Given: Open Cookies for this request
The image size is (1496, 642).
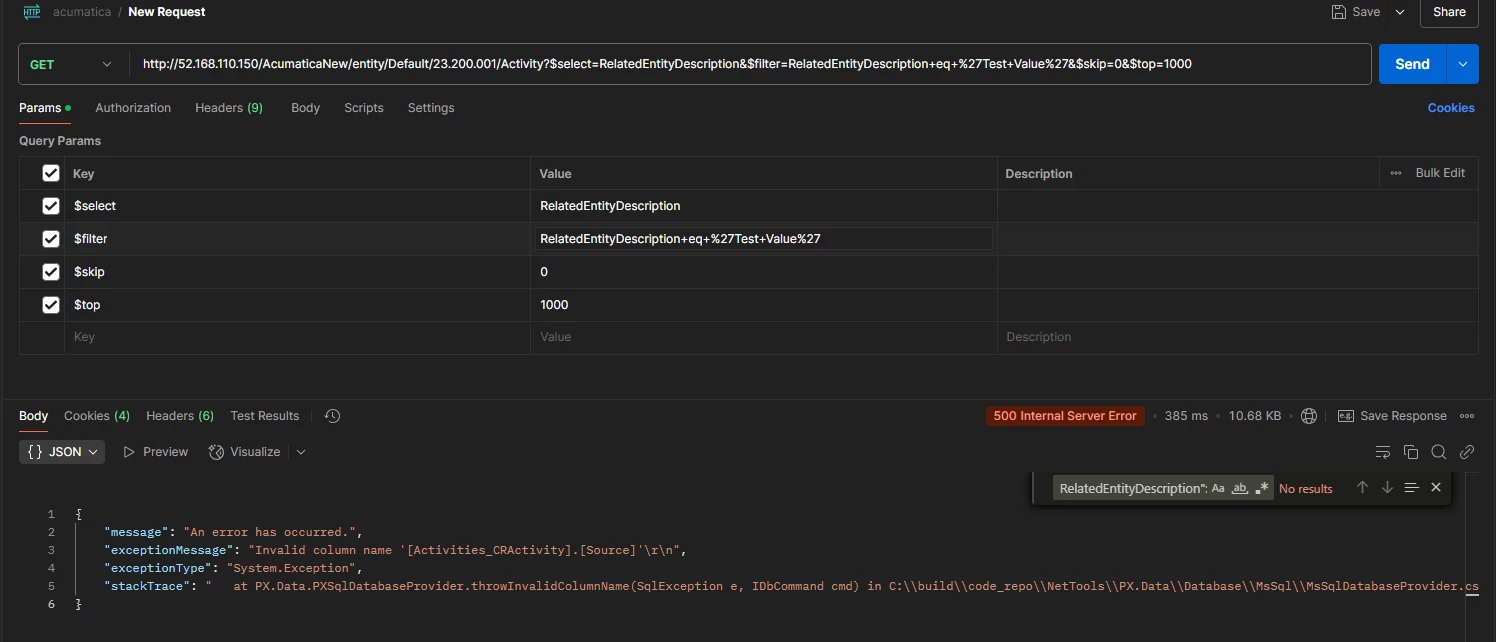Looking at the screenshot, I should pos(1451,107).
